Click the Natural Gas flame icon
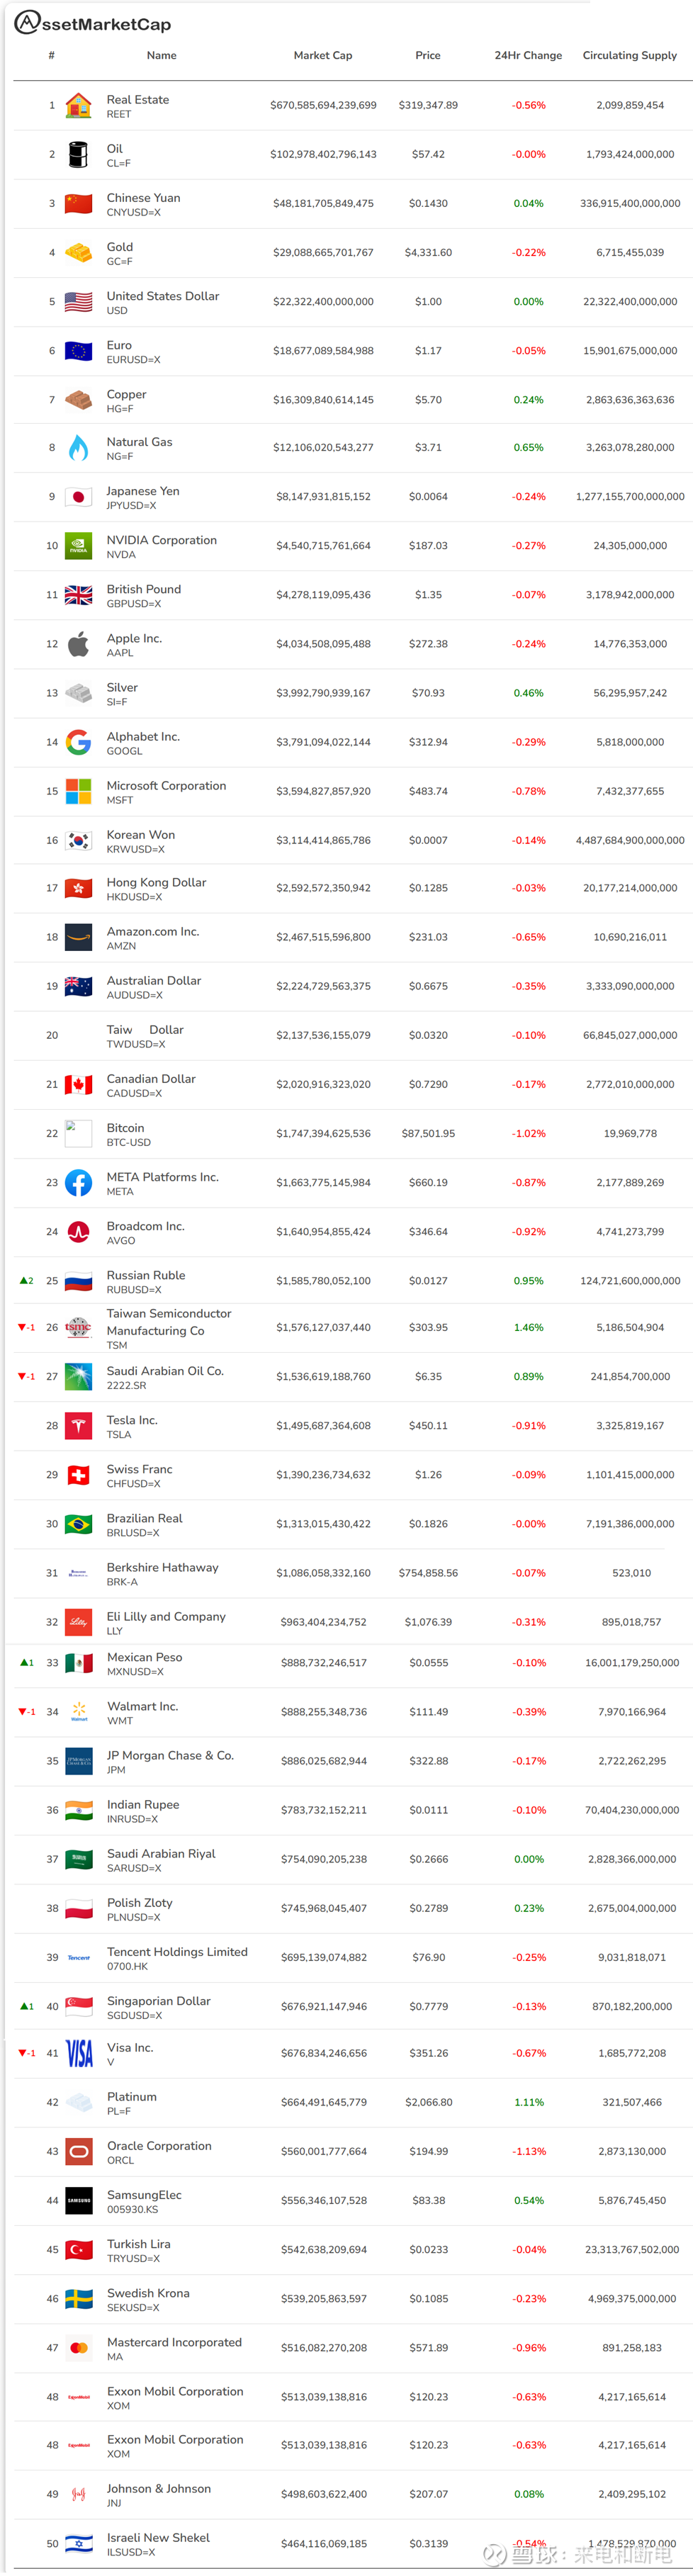The height and width of the screenshot is (2576, 693). click(78, 448)
